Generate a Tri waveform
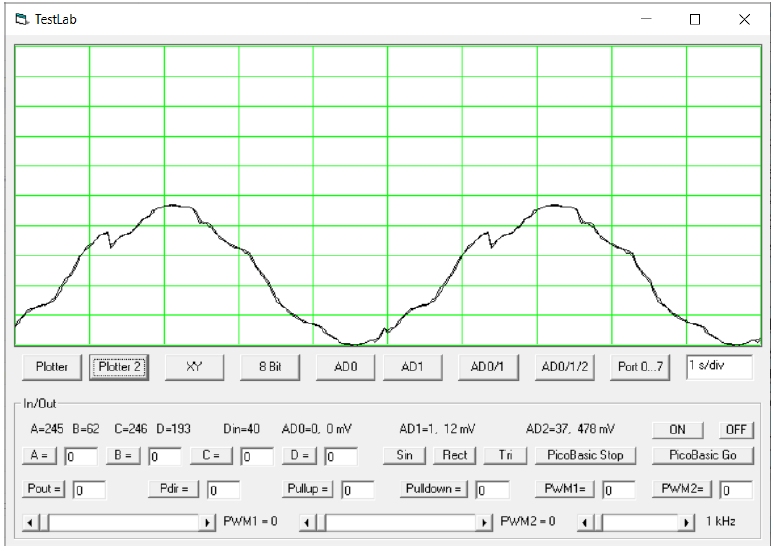The image size is (774, 551). (x=504, y=456)
